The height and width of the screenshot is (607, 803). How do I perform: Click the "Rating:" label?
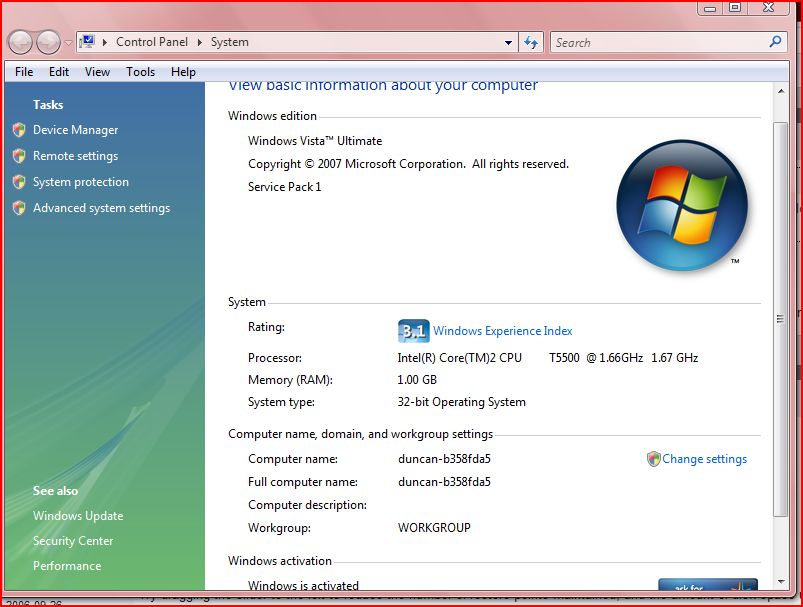266,327
